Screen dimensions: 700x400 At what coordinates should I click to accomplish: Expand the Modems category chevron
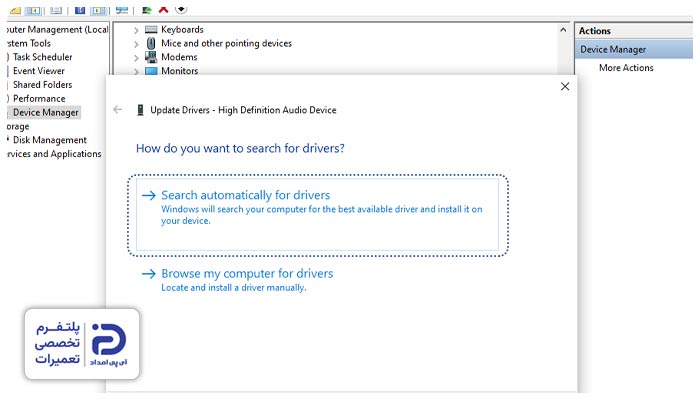[136, 58]
